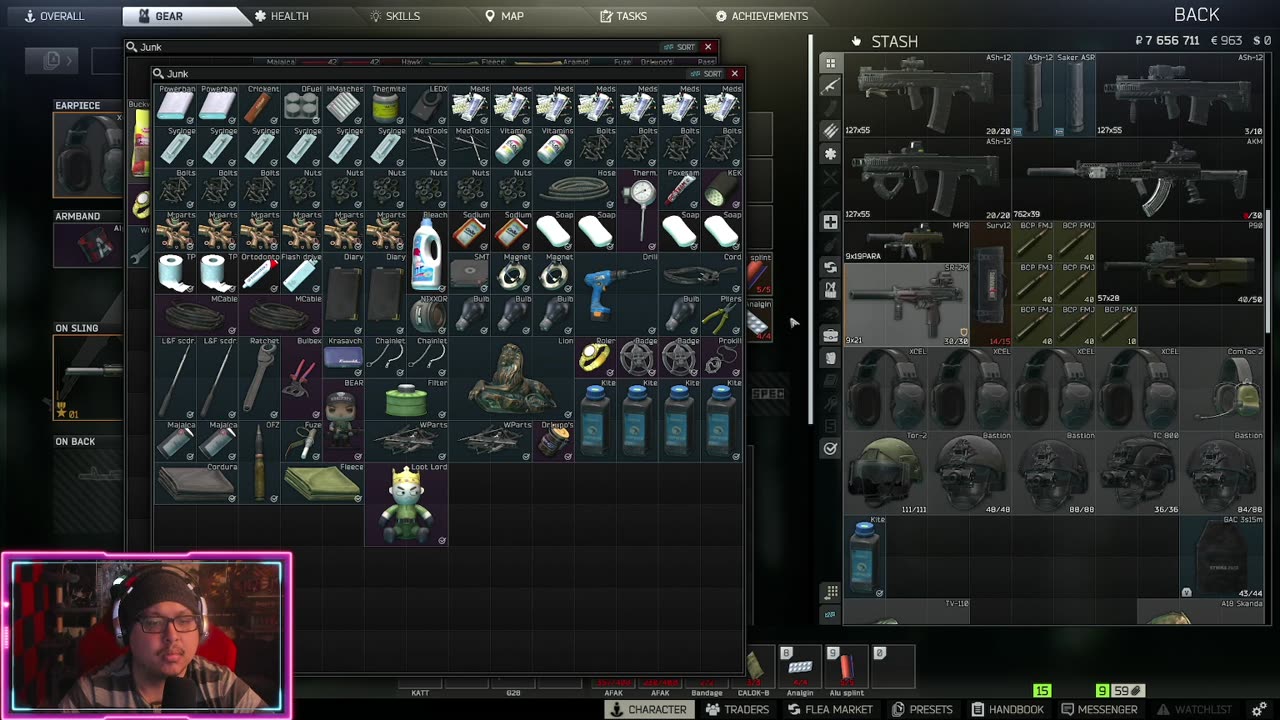Select the LEDX item in Junk box
1280x720 pixels.
click(428, 105)
